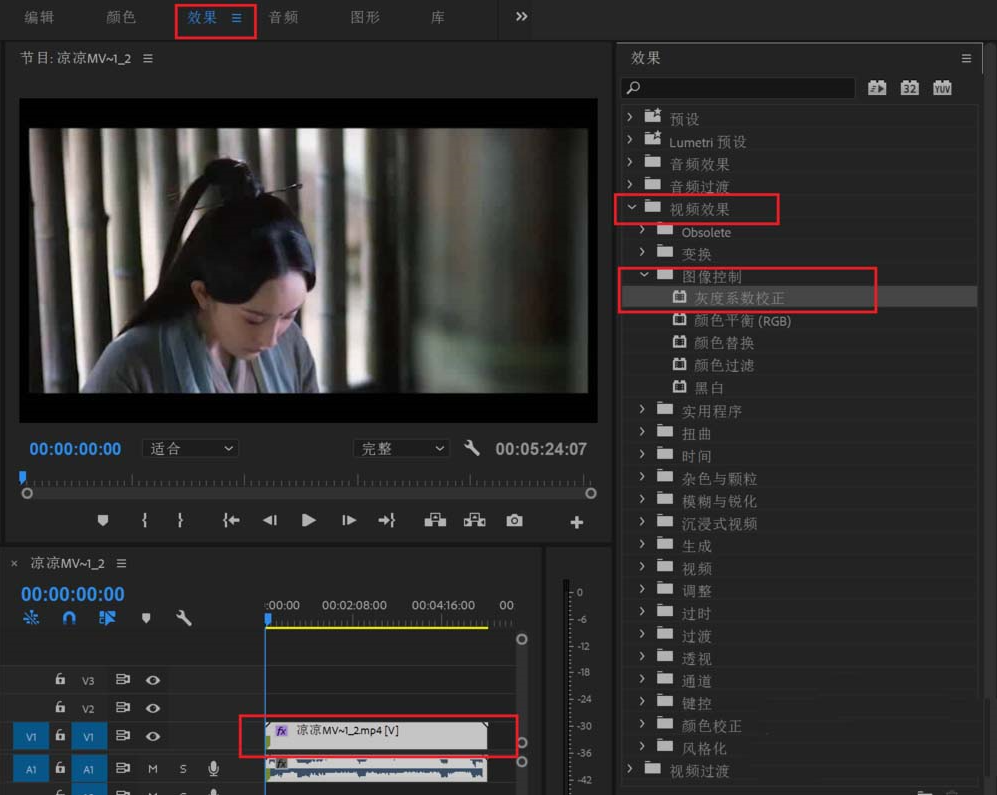Viewport: 997px width, 795px height.
Task: Open the Button Editor plus icon
Action: pyautogui.click(x=575, y=520)
